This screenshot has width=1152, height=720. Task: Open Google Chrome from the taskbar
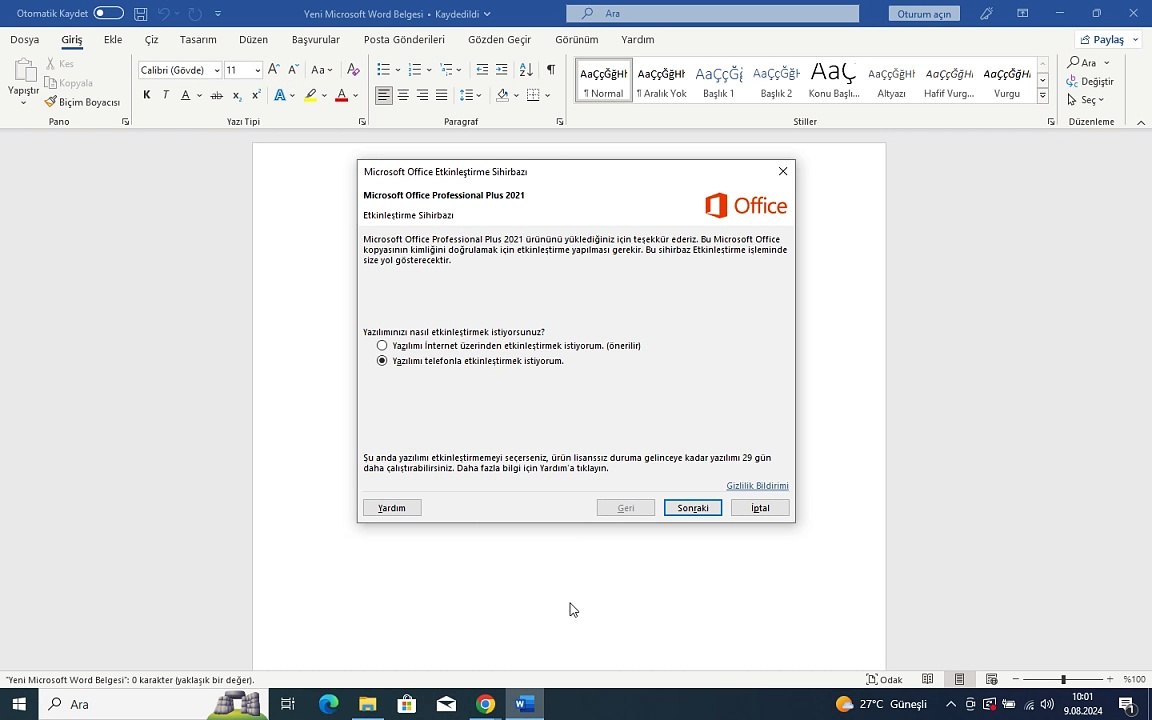(x=485, y=704)
